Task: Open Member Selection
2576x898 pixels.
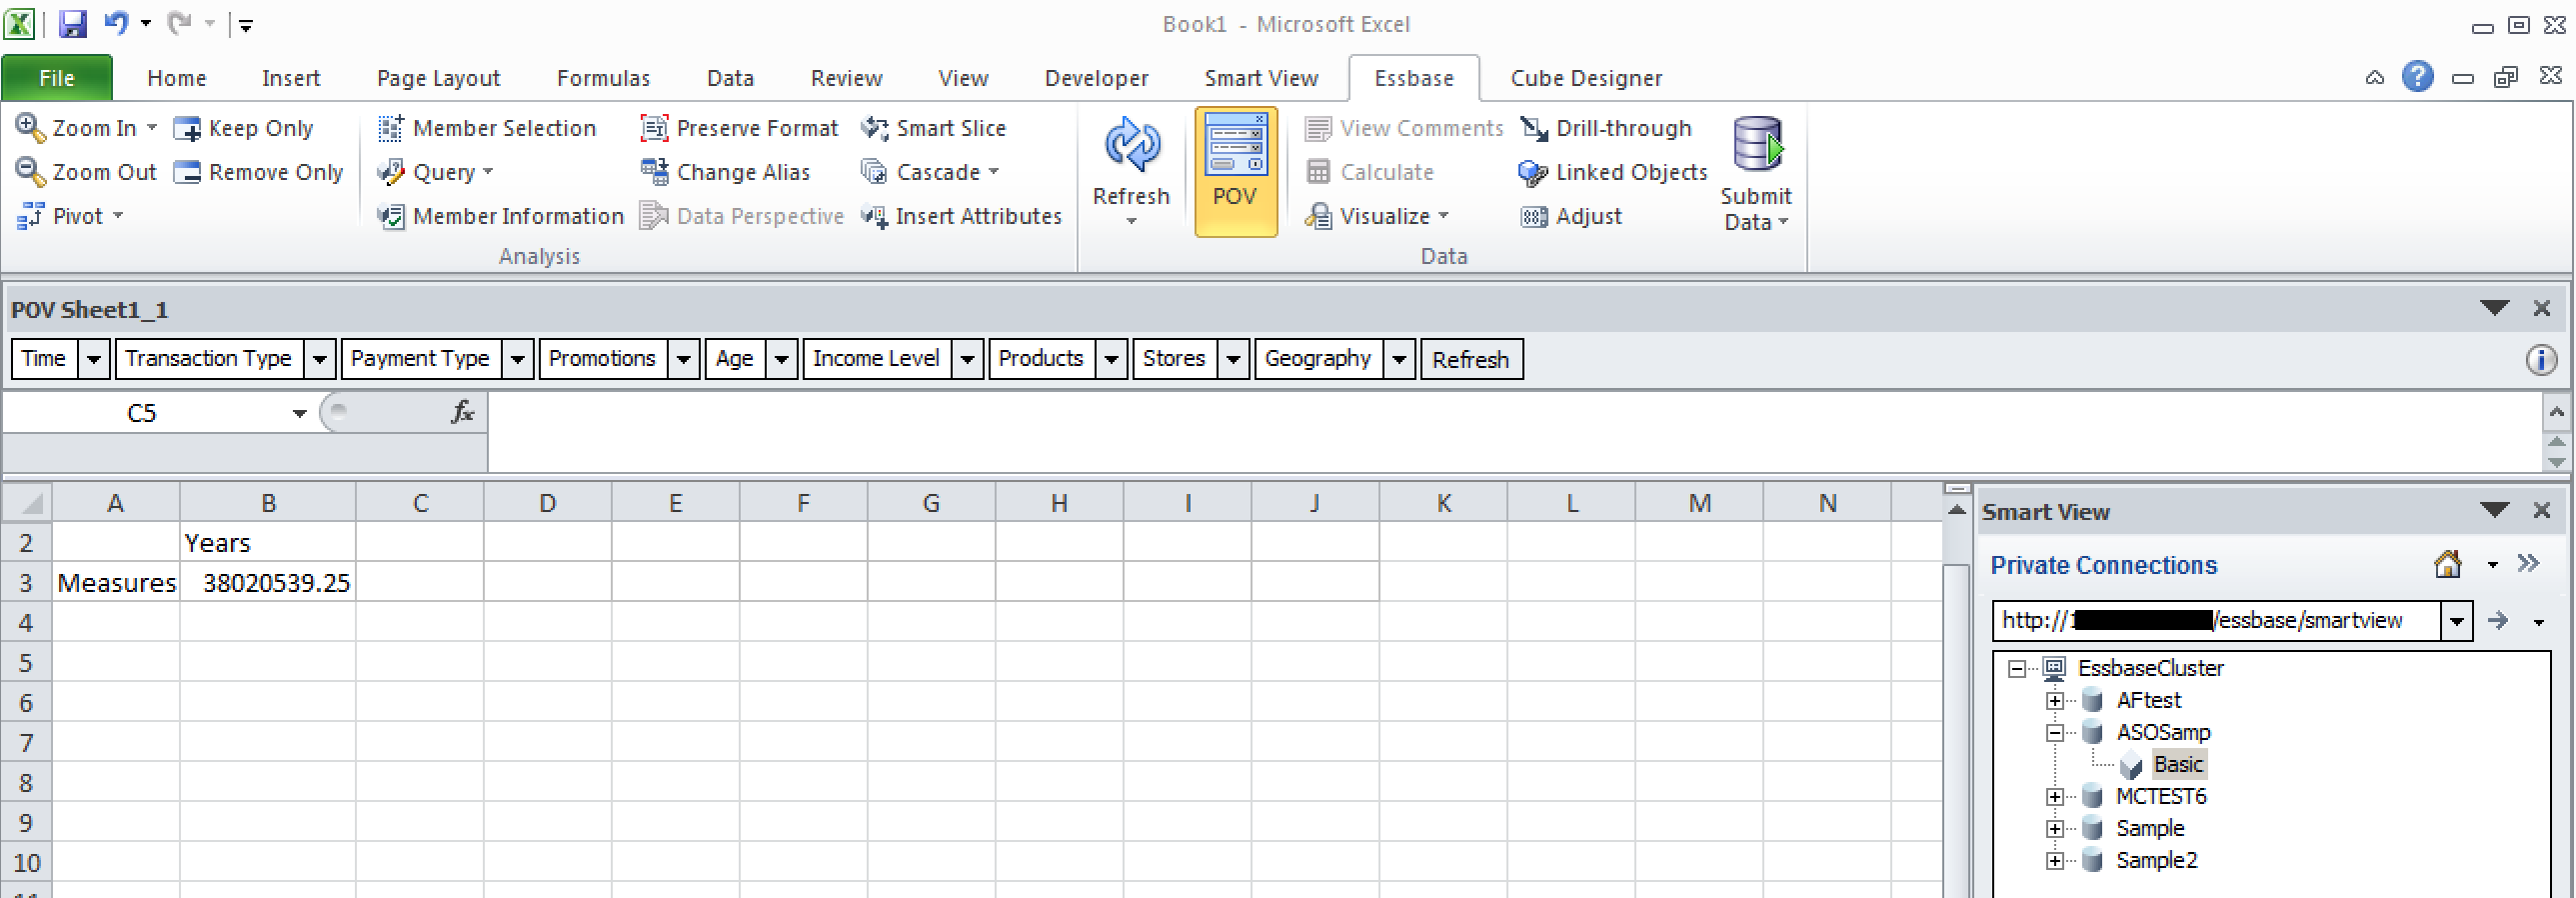Action: tap(487, 128)
